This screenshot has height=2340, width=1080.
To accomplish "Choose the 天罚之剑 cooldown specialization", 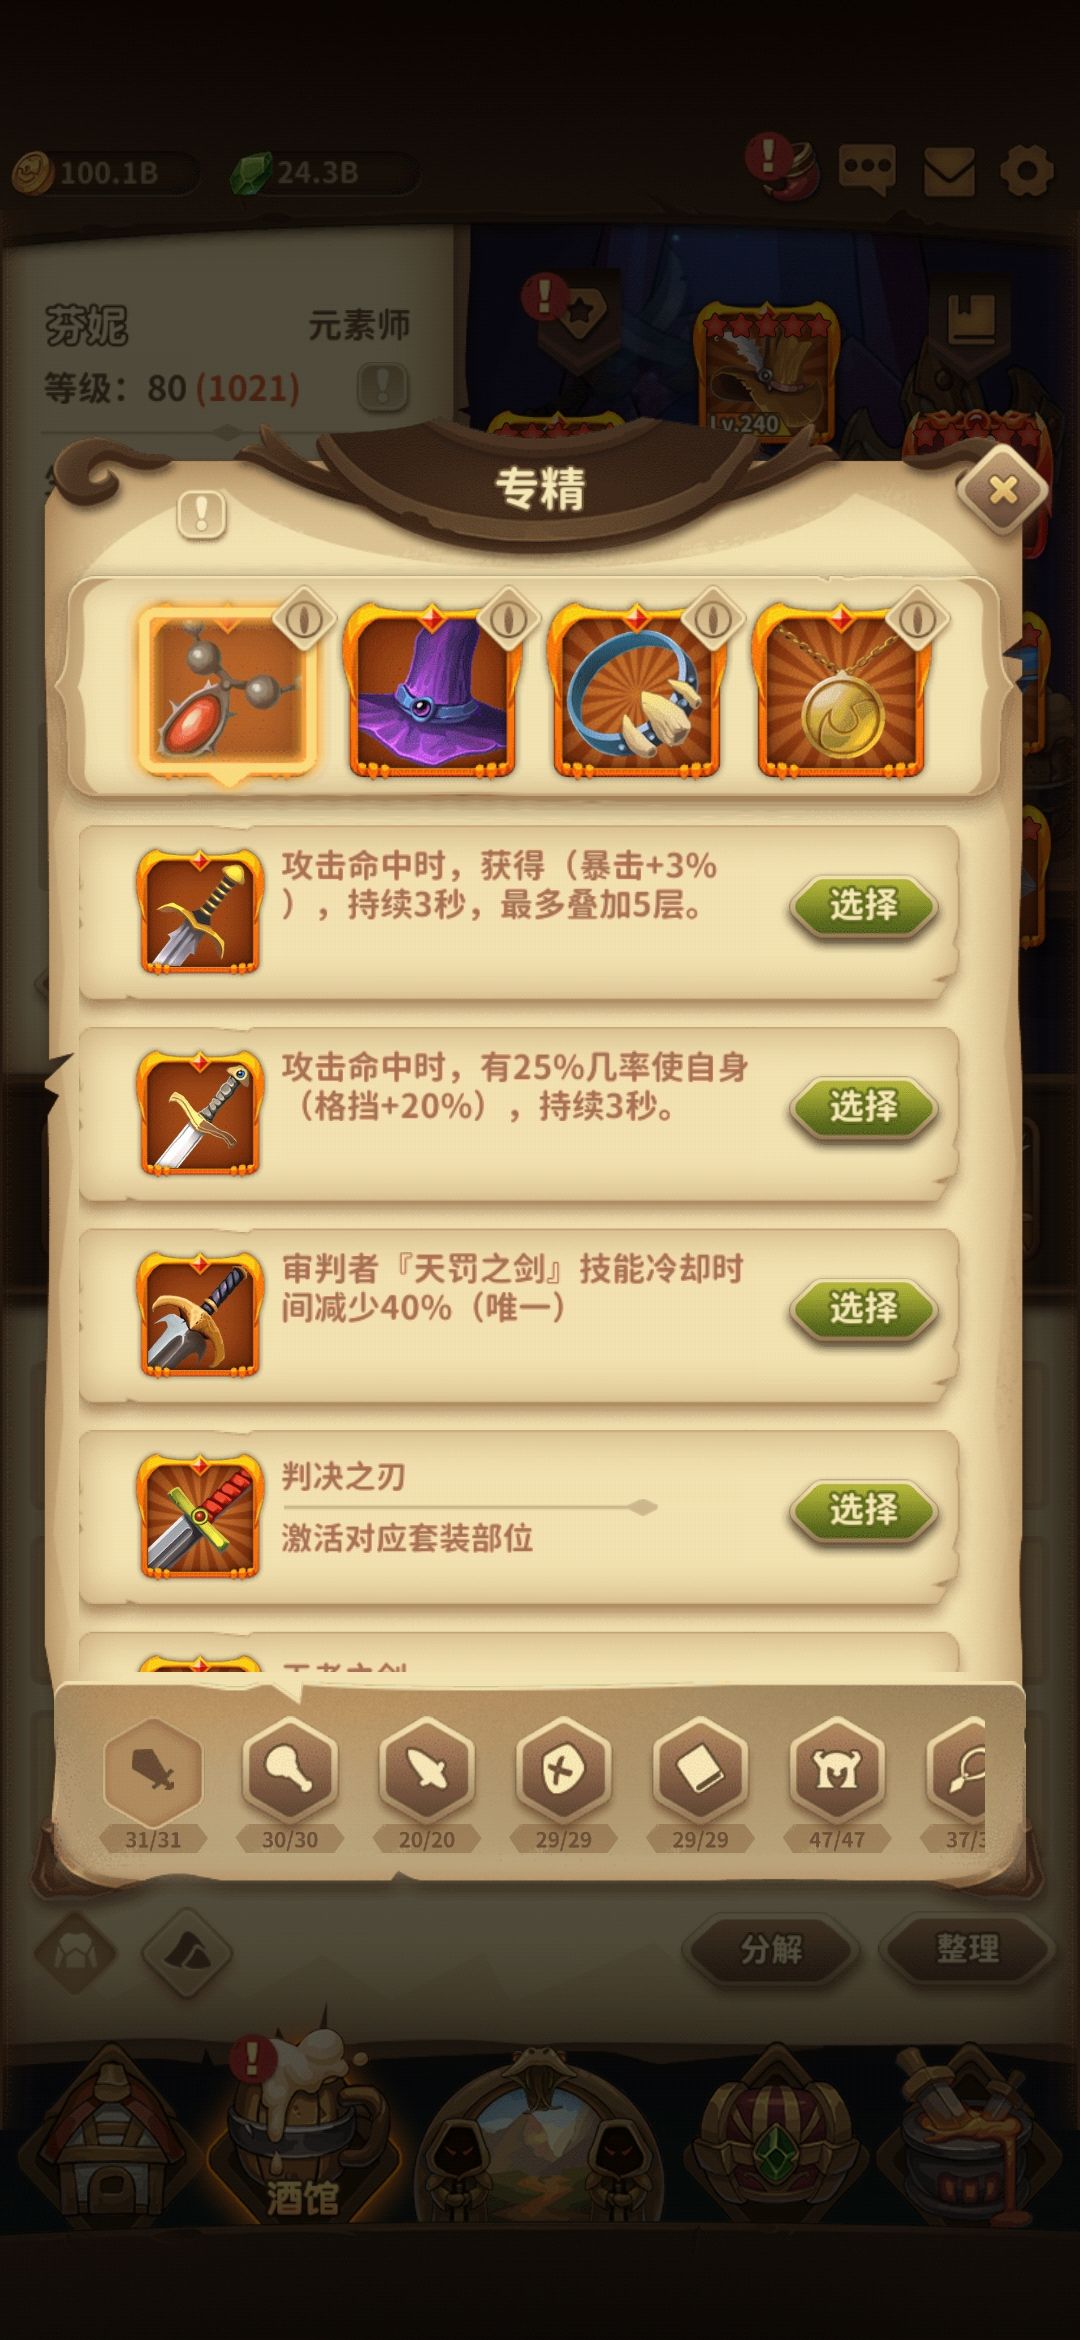I will pyautogui.click(x=864, y=1308).
